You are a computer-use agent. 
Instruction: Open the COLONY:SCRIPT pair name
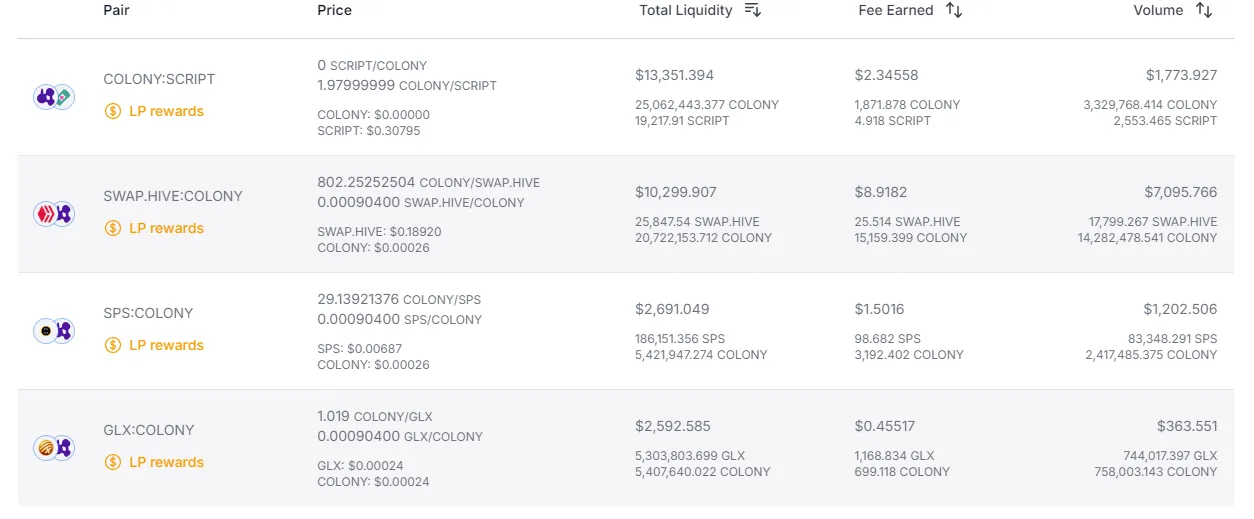coord(159,79)
